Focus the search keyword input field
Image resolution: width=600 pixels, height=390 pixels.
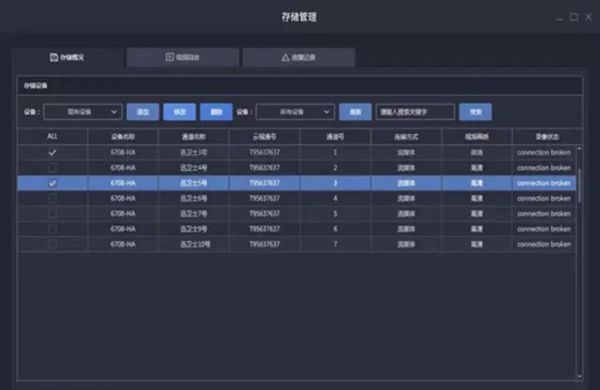tap(415, 112)
